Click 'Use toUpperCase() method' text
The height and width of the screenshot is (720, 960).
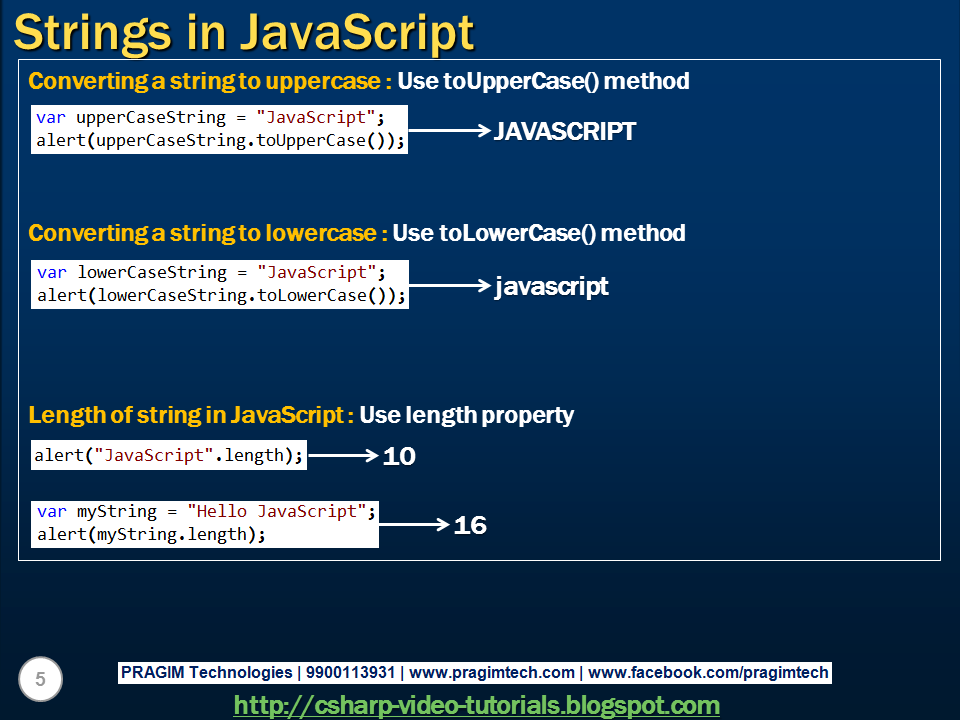(543, 81)
